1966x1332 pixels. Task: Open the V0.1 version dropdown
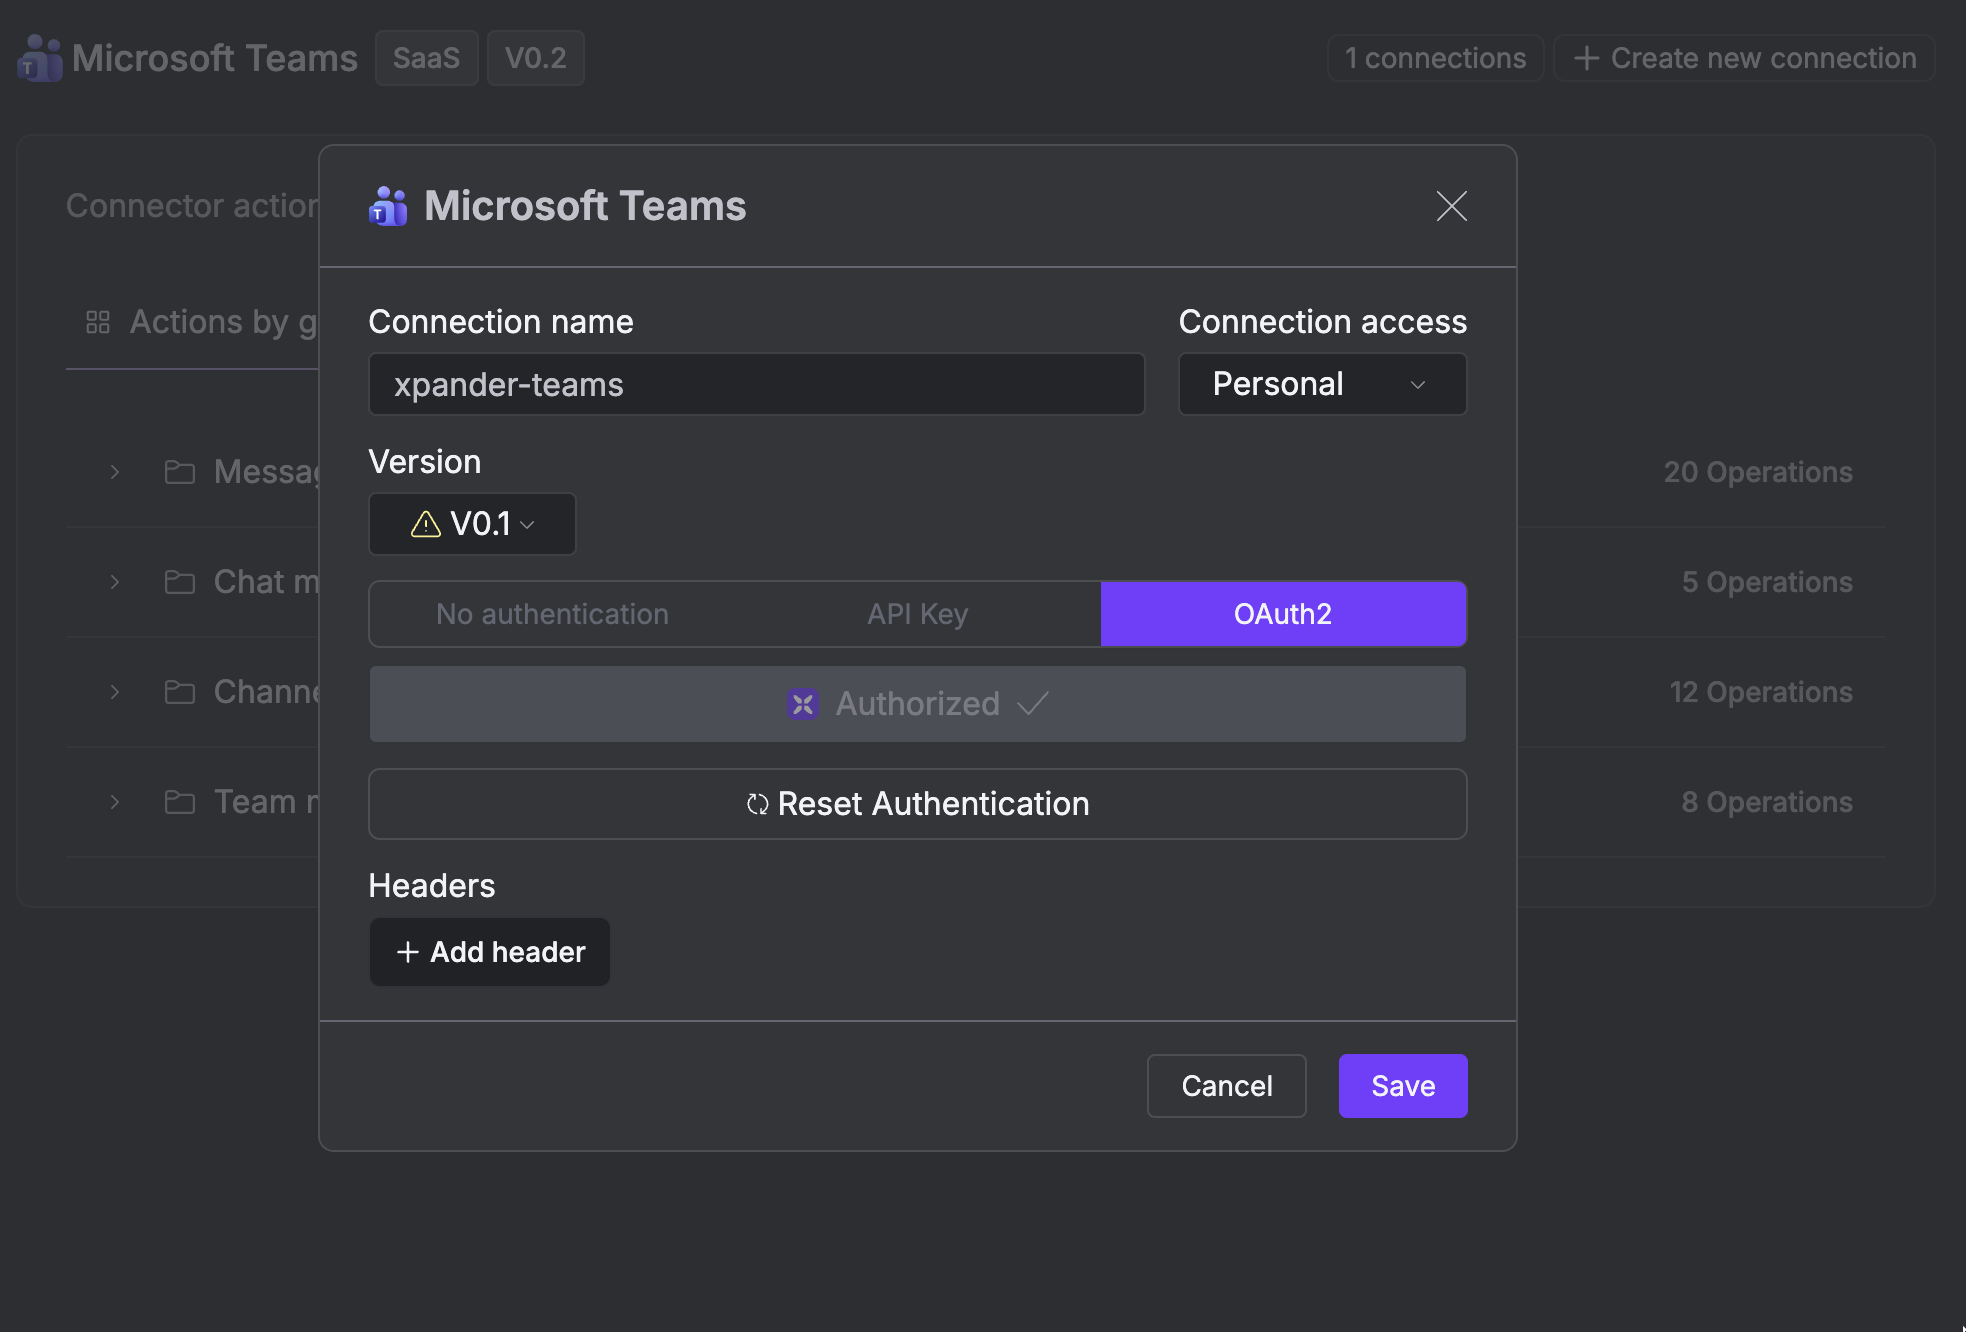click(x=472, y=524)
